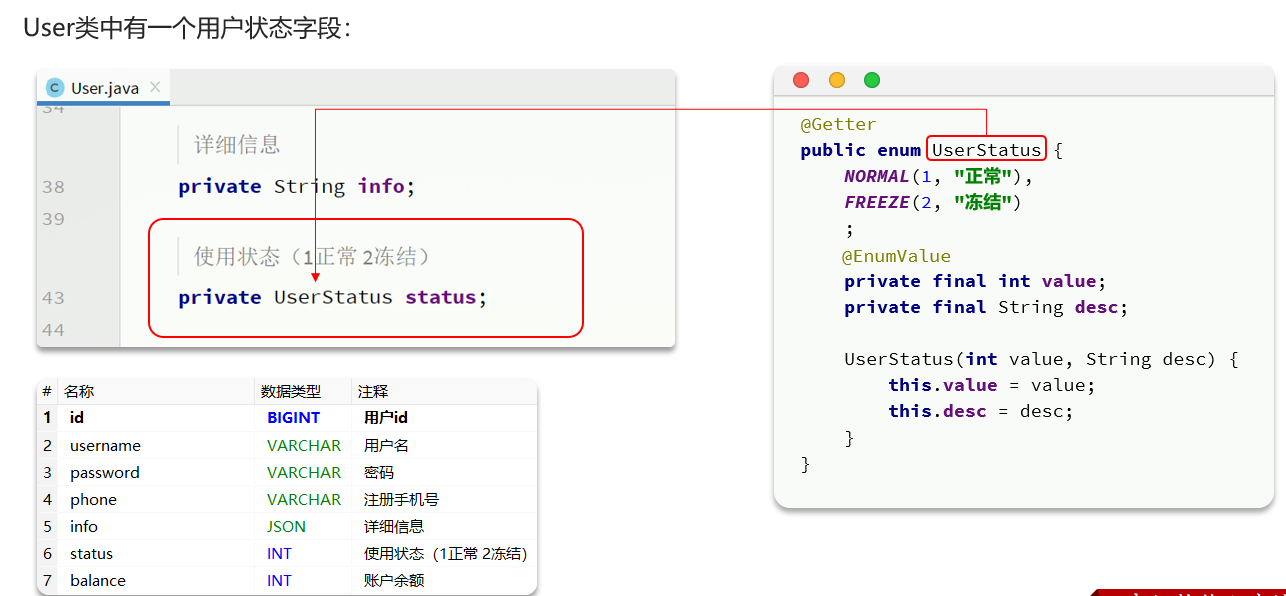
Task: Click the VARCHAR type of phone row
Action: click(x=304, y=499)
